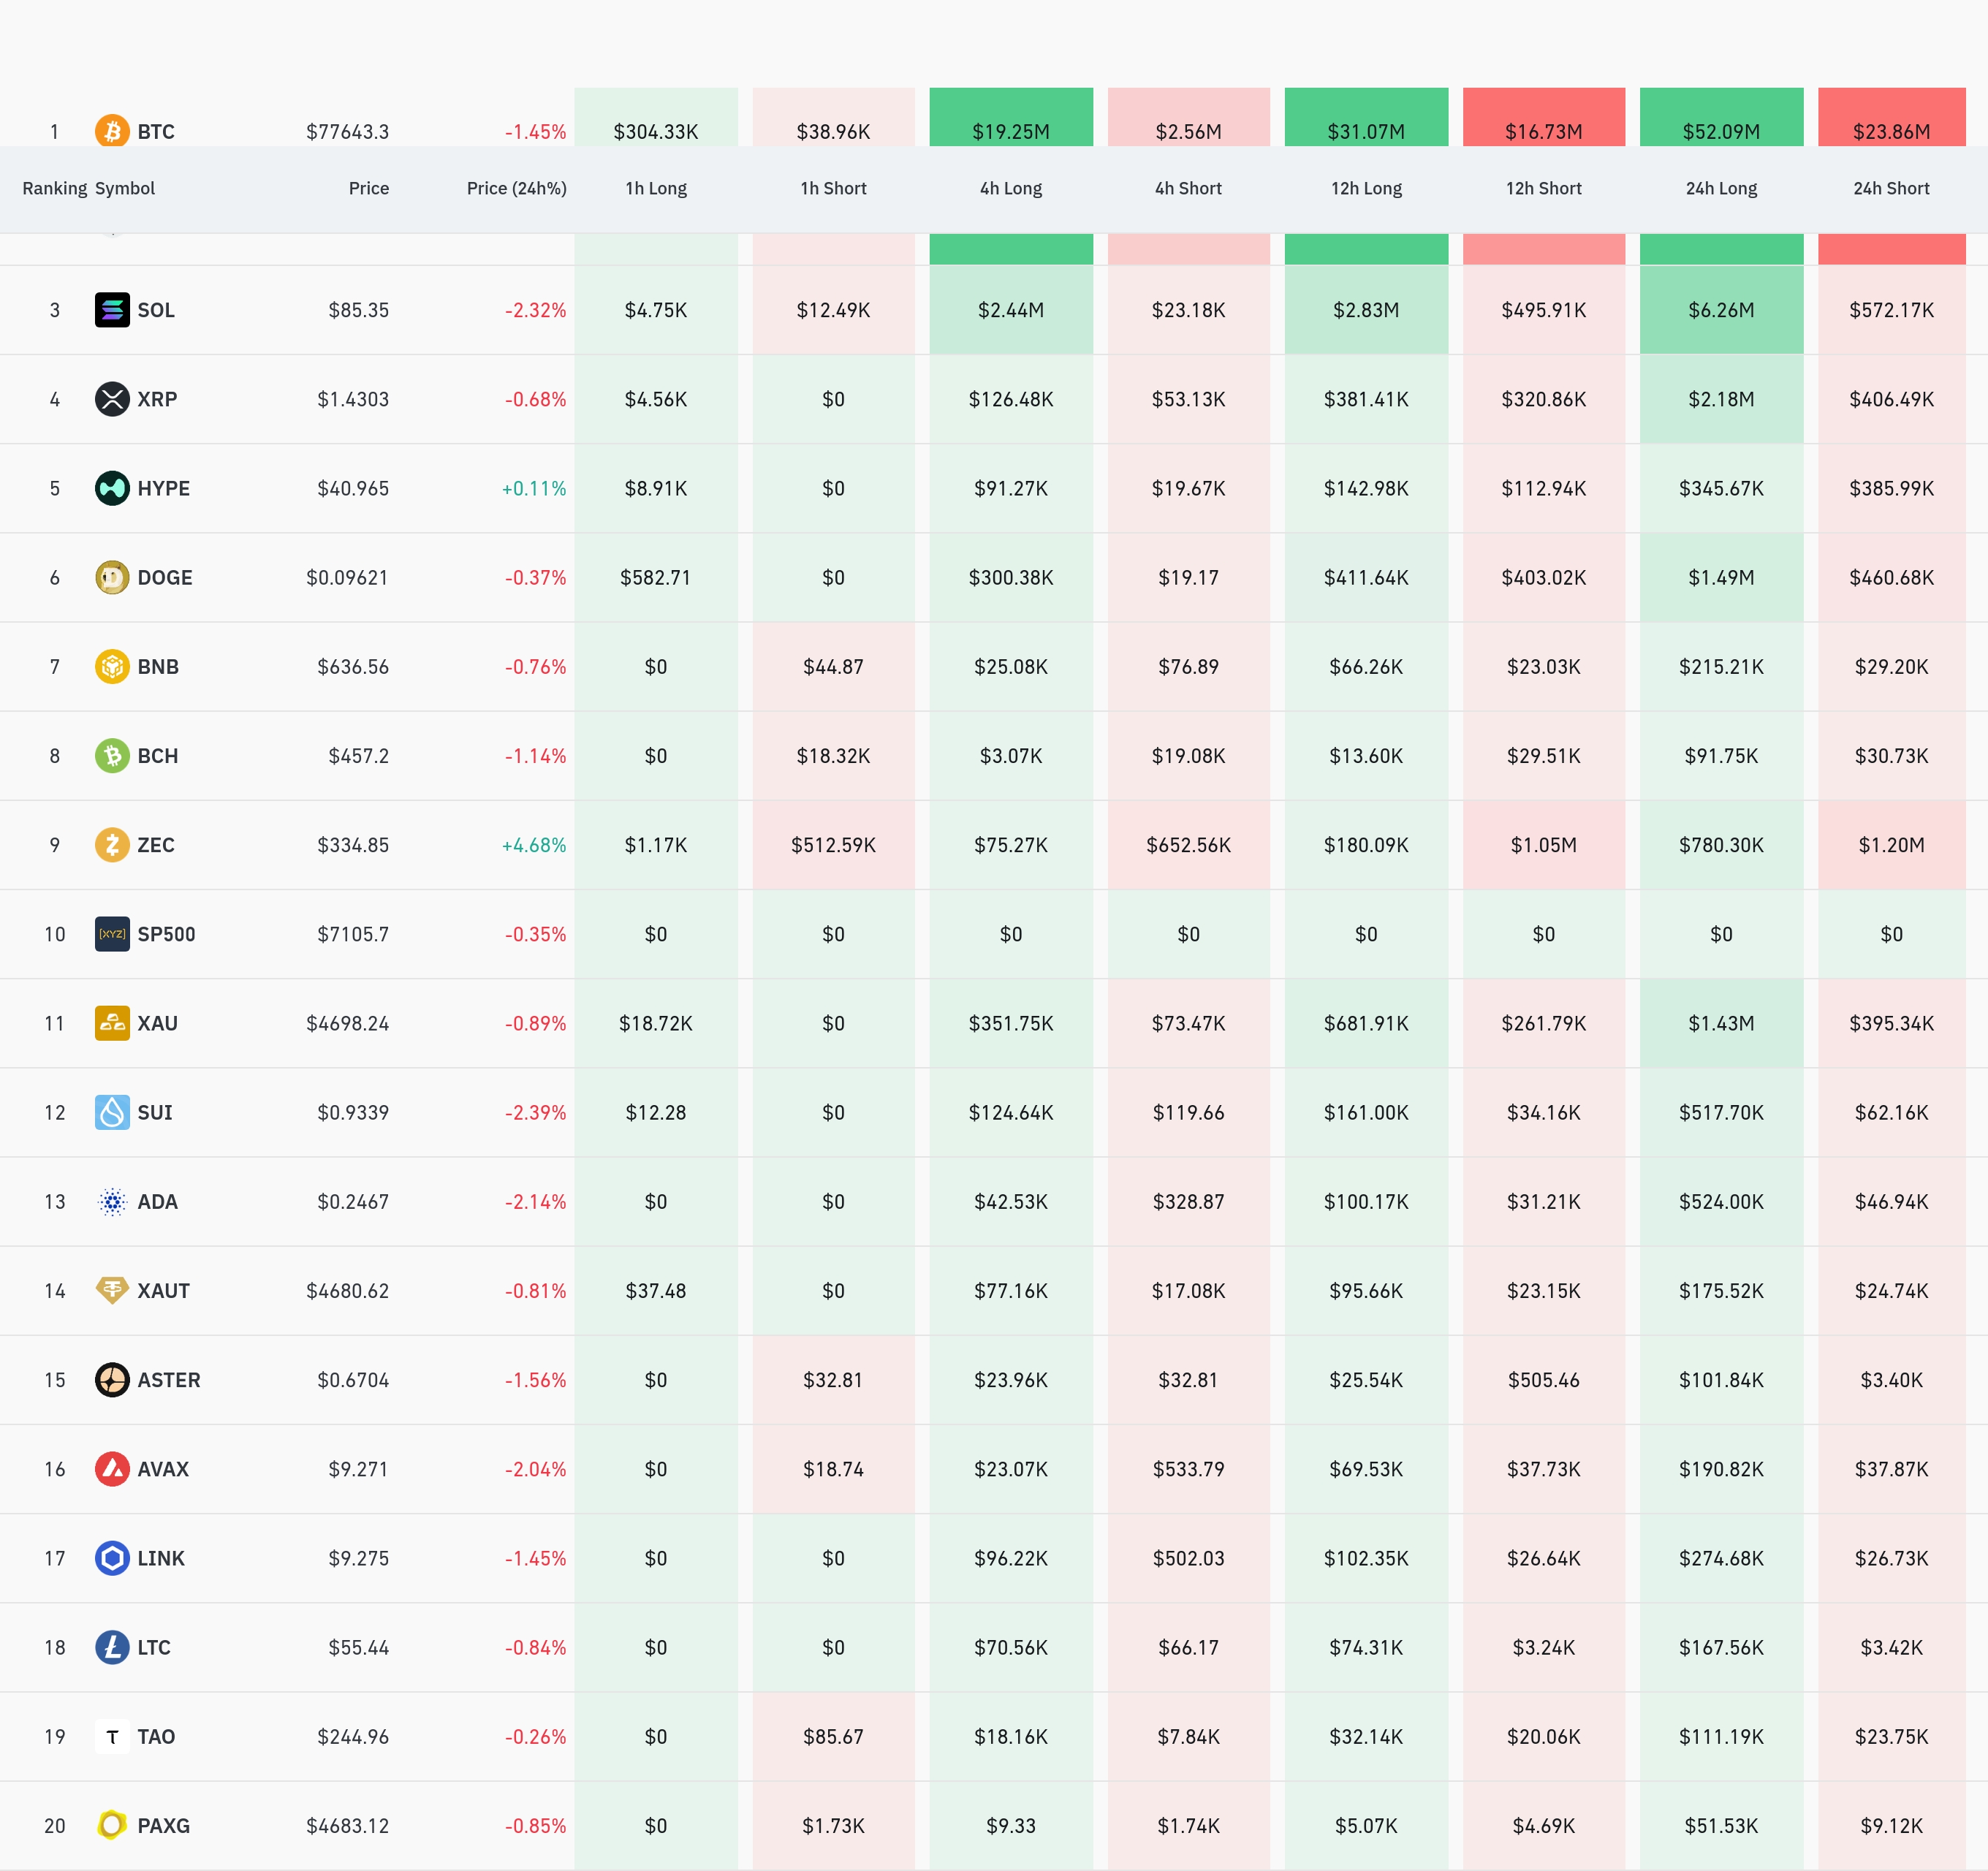Sort by the 12h Short column header

(1543, 188)
